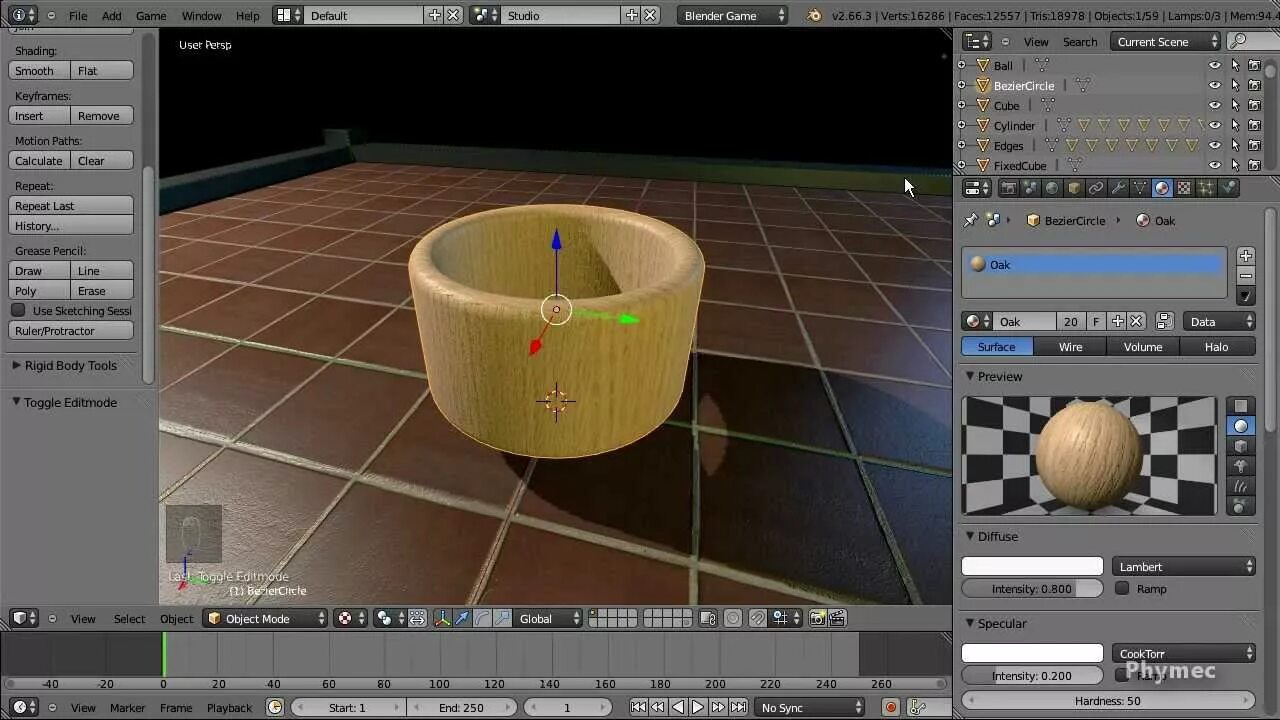Open the Render properties tab
Viewport: 1280px width, 720px height.
tap(1008, 188)
